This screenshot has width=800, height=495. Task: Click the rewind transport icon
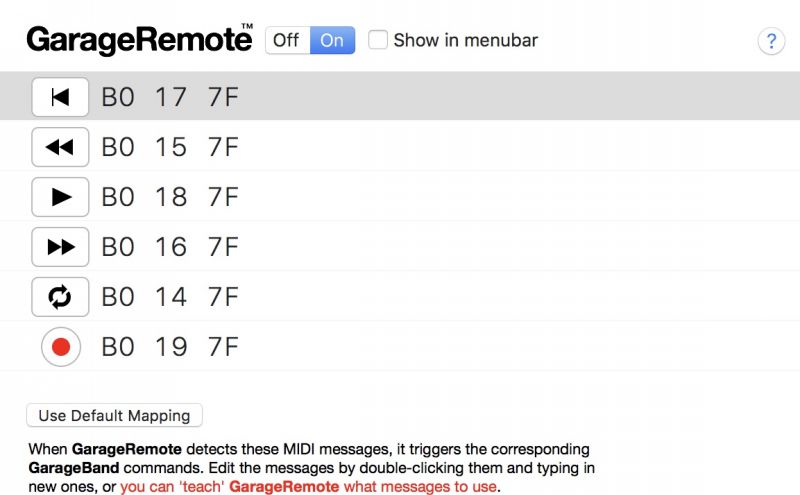click(60, 147)
